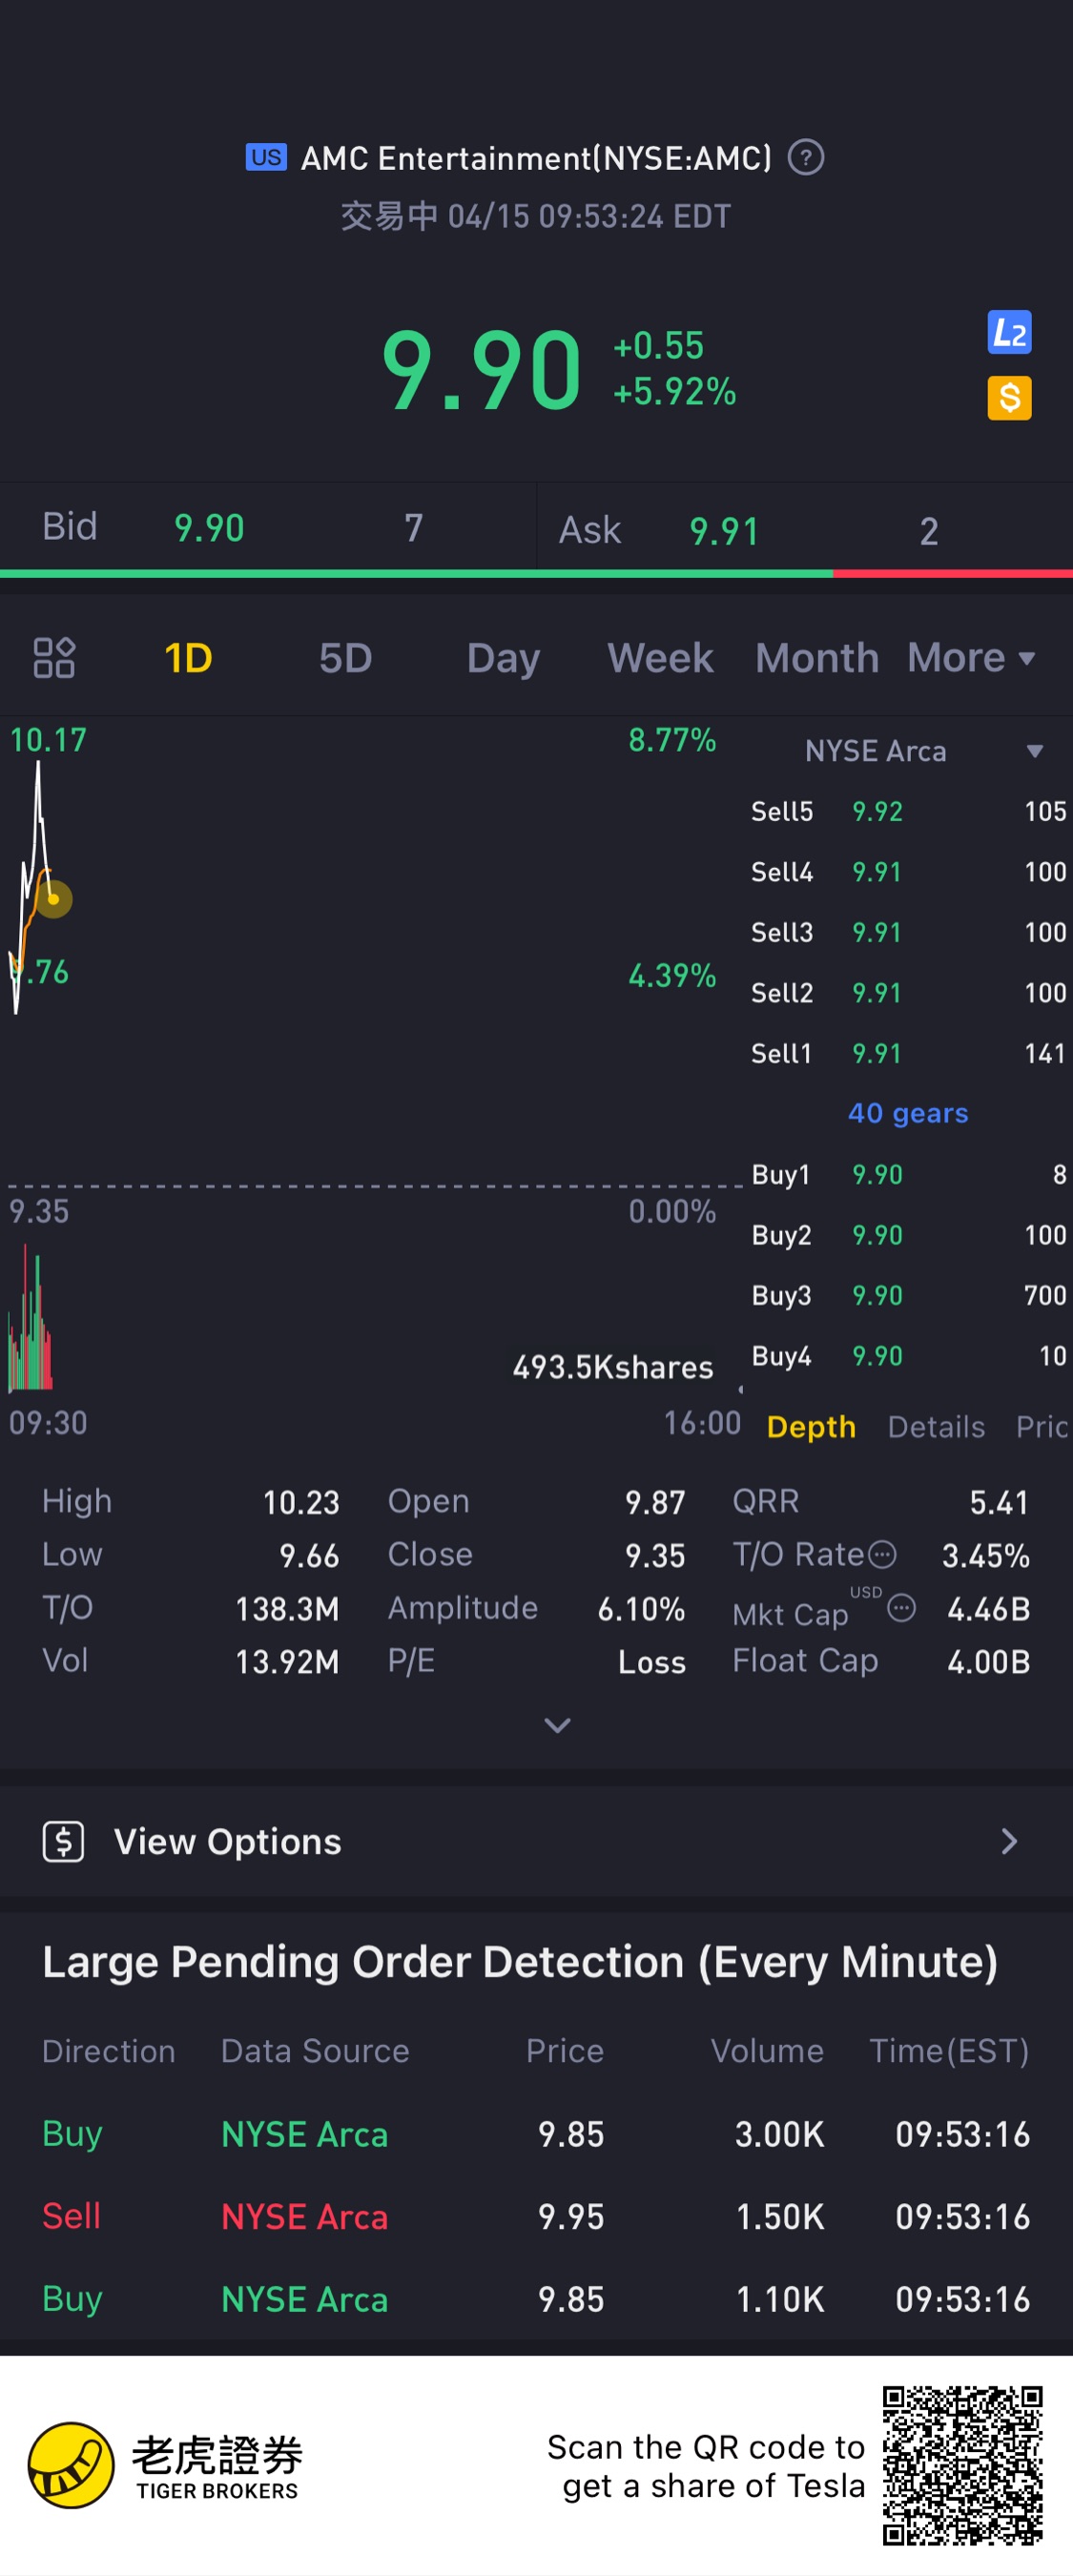1073x2576 pixels.
Task: Select the 1D chart tab
Action: pos(188,657)
